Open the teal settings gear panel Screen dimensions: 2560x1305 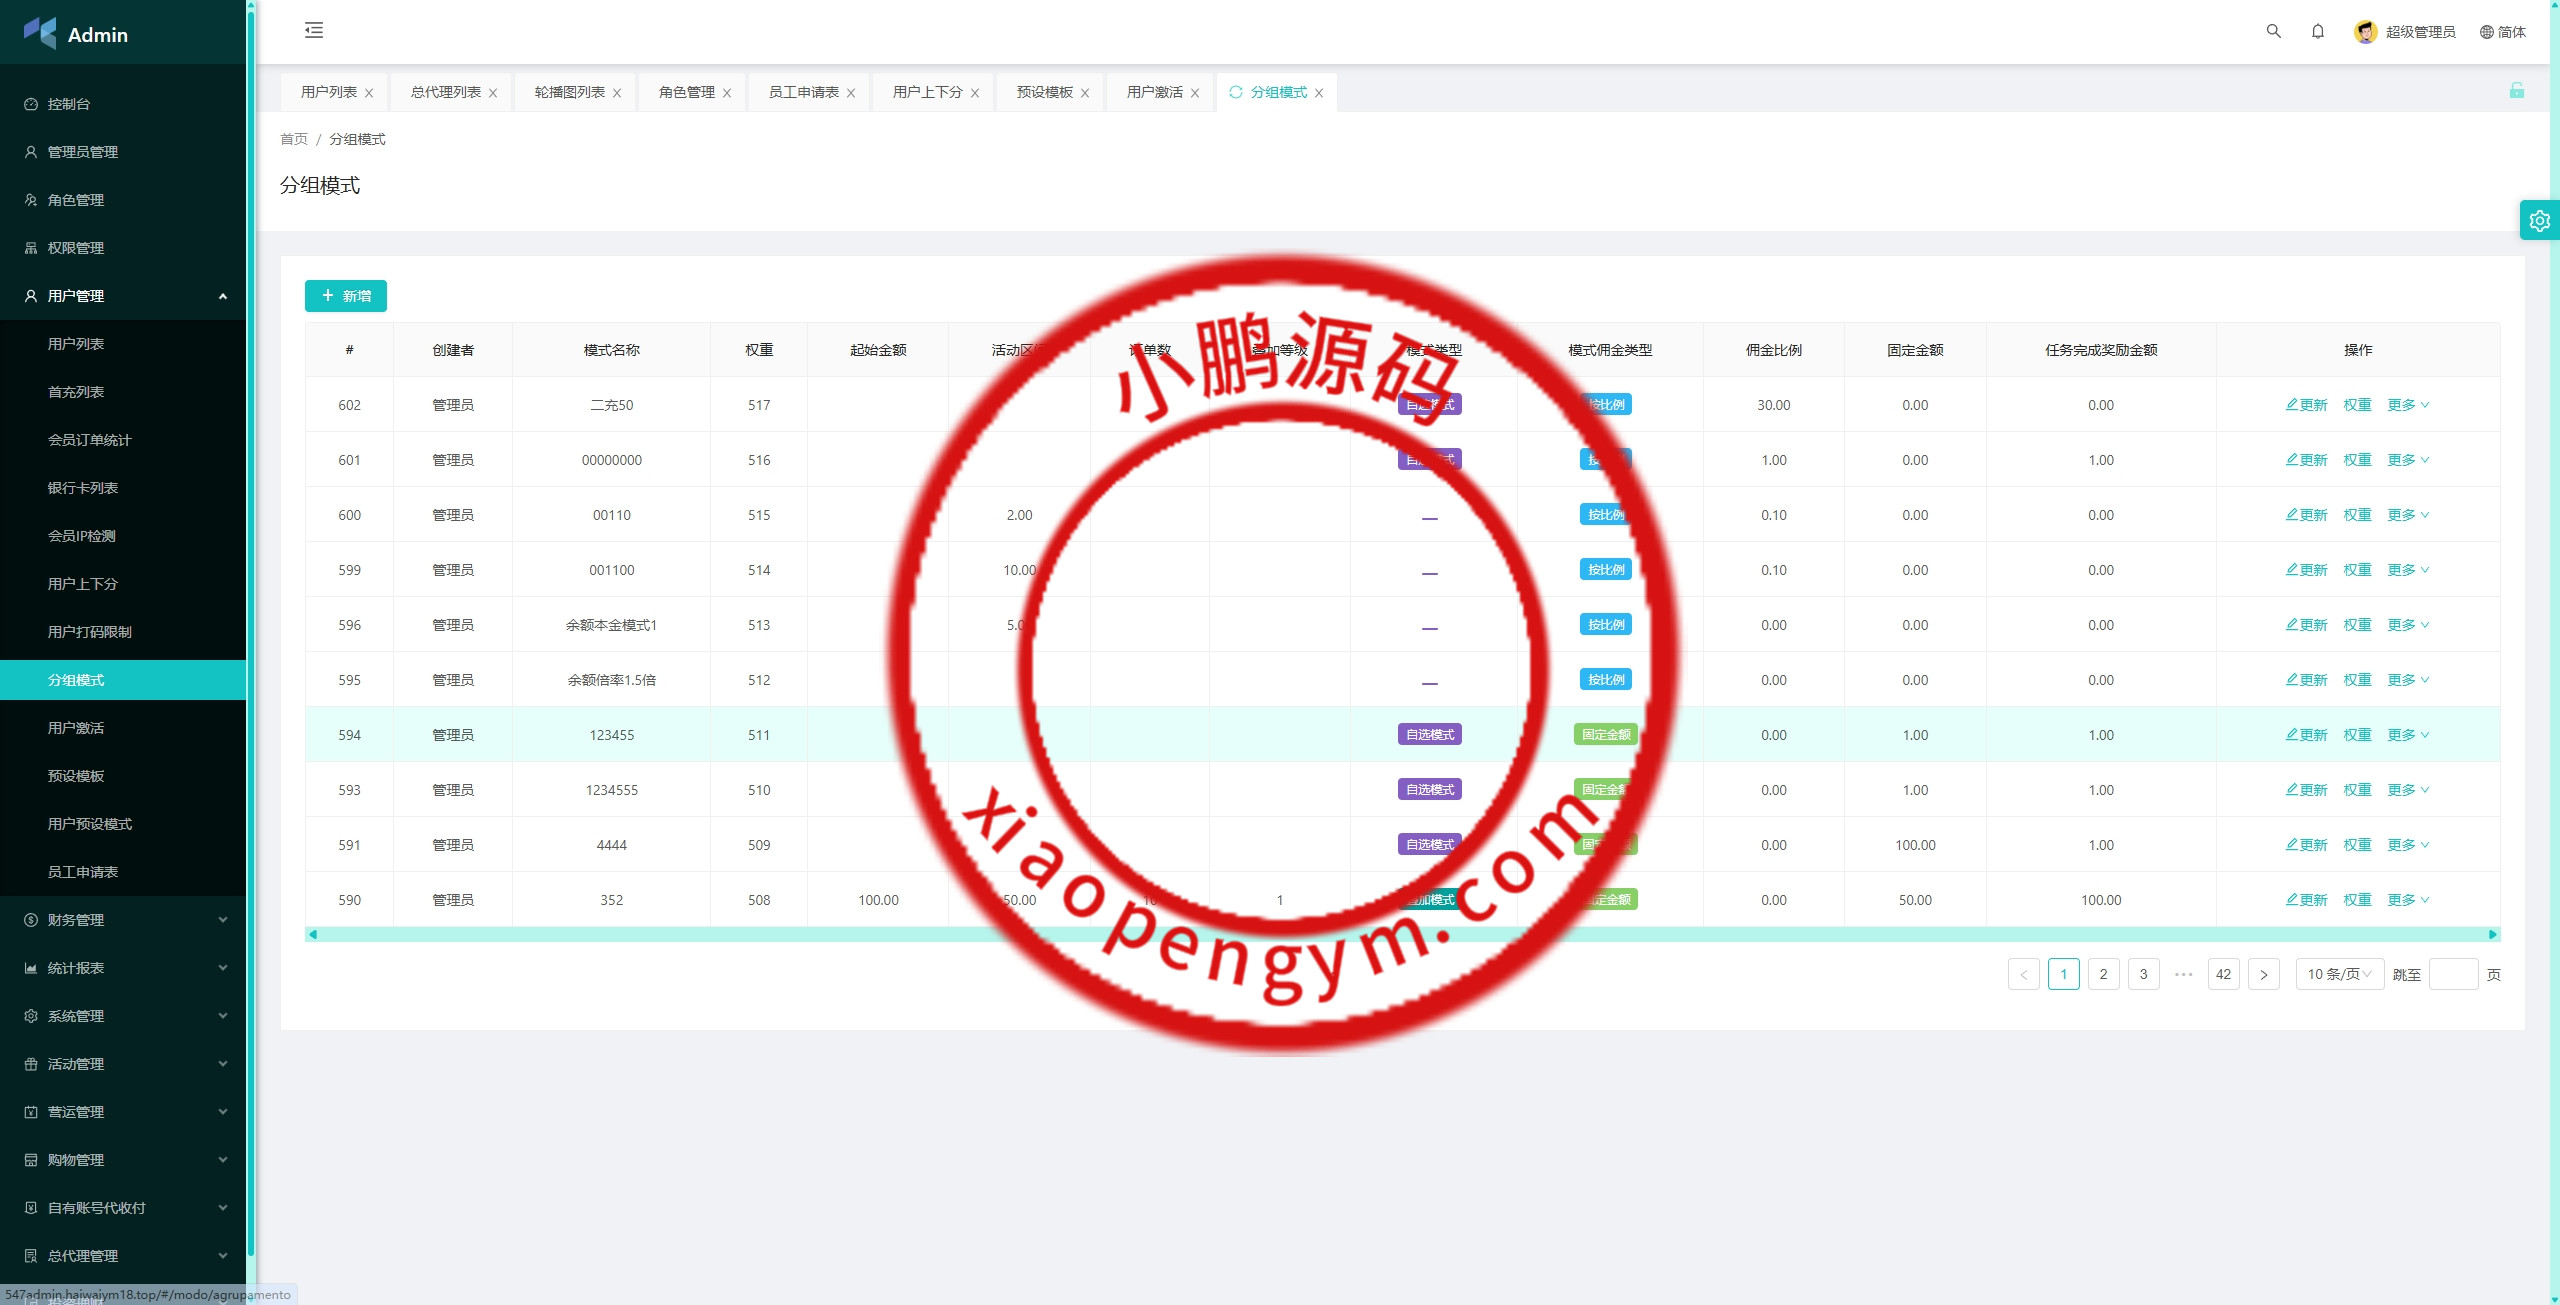[2539, 221]
